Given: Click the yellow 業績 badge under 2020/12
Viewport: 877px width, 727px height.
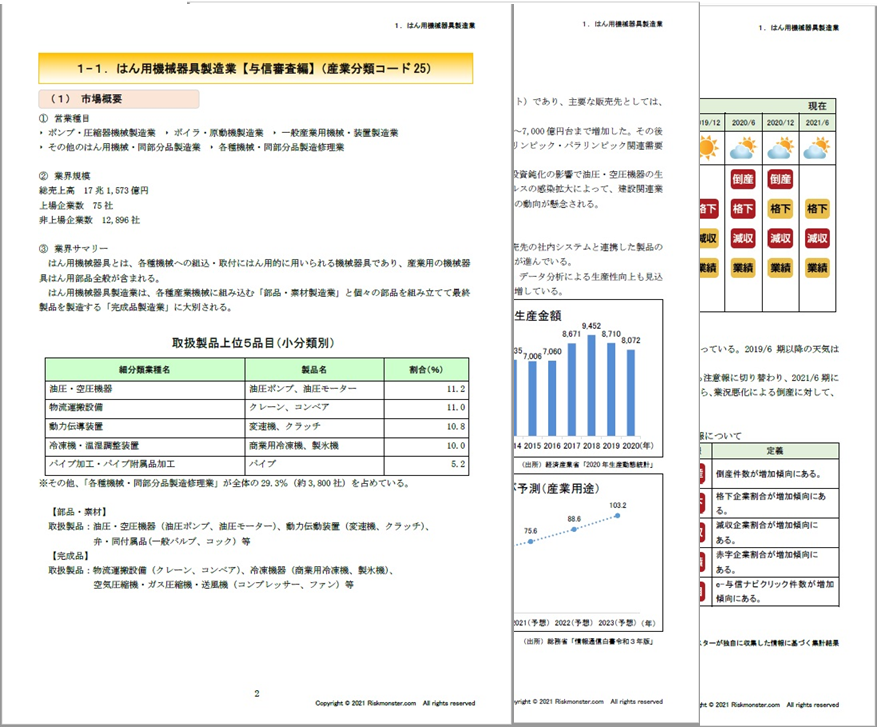Looking at the screenshot, I should click(x=779, y=267).
